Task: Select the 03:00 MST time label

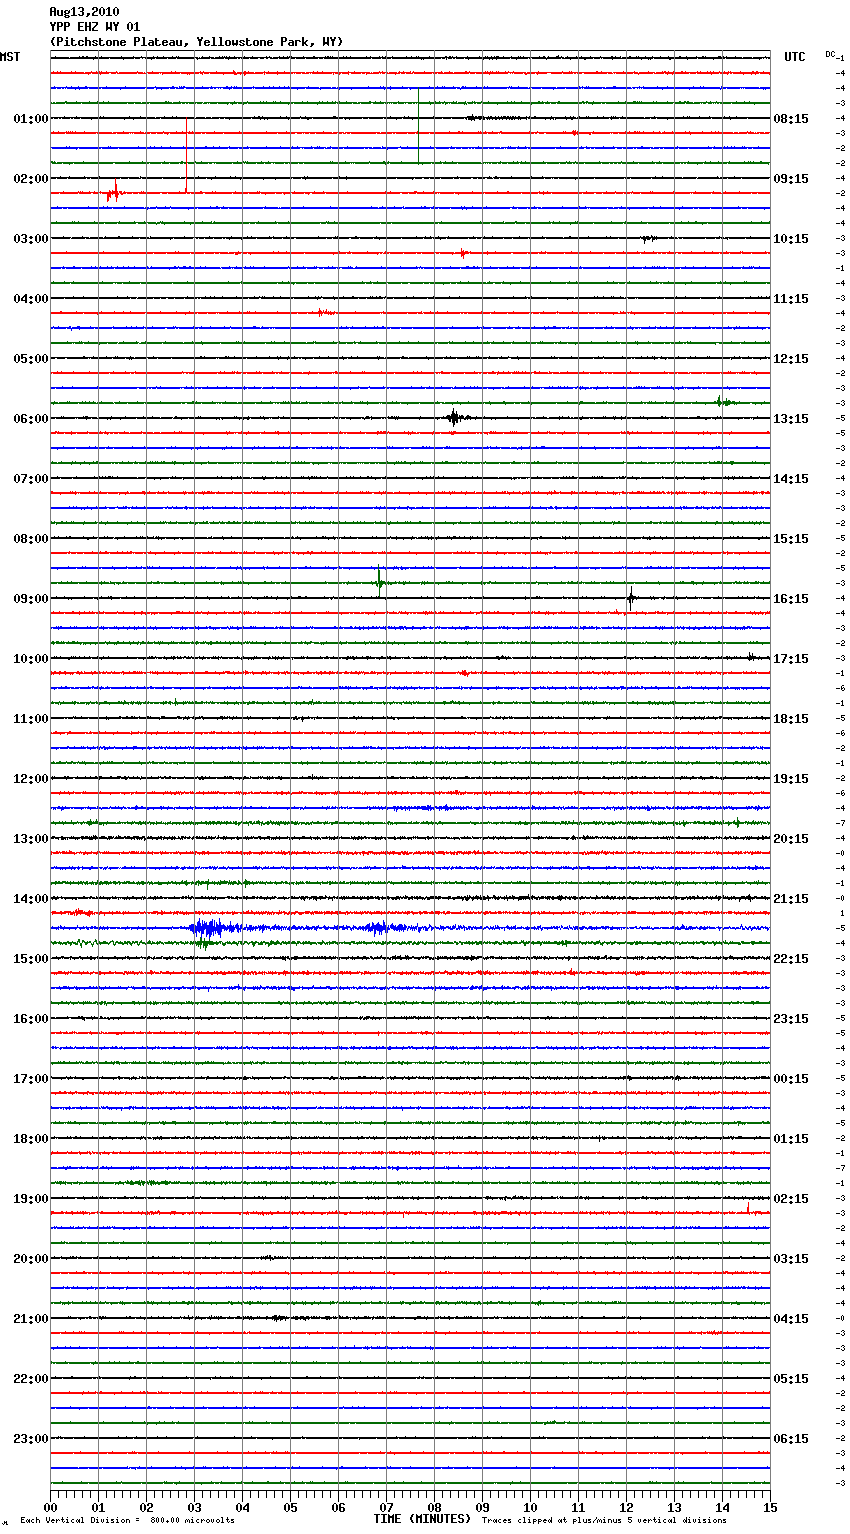Action: point(31,239)
